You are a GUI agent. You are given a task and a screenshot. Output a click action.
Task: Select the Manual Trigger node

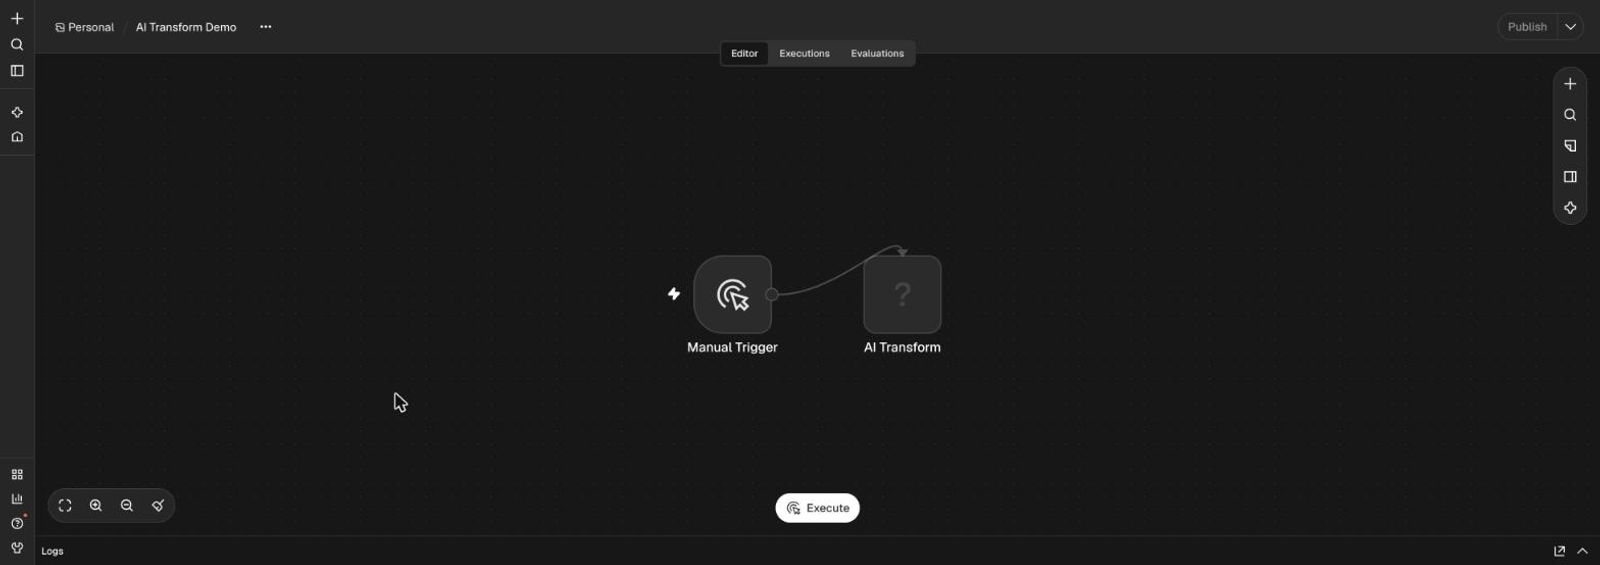coord(733,294)
